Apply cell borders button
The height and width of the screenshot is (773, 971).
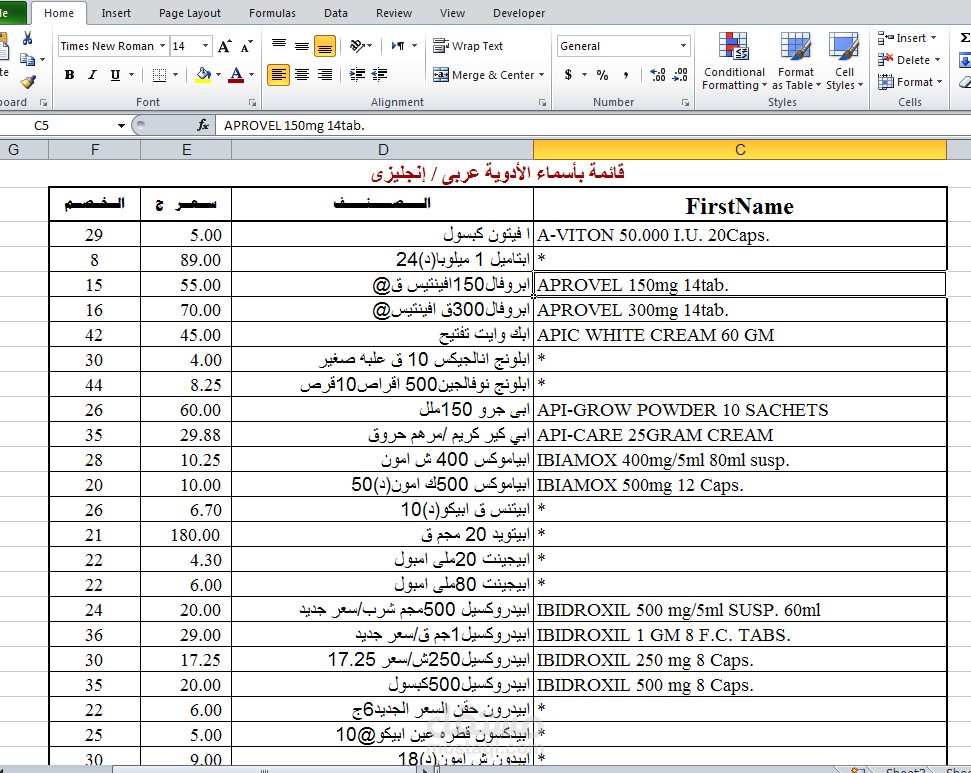point(159,75)
